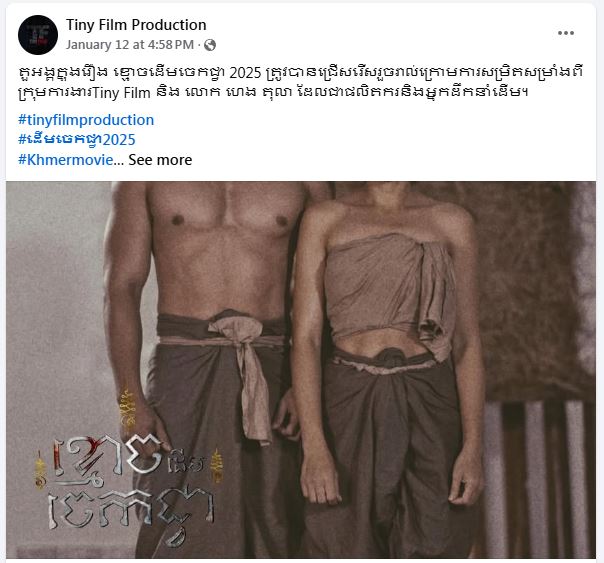Open the Tiny Film Production profile picture
The image size is (604, 563).
pos(38,35)
